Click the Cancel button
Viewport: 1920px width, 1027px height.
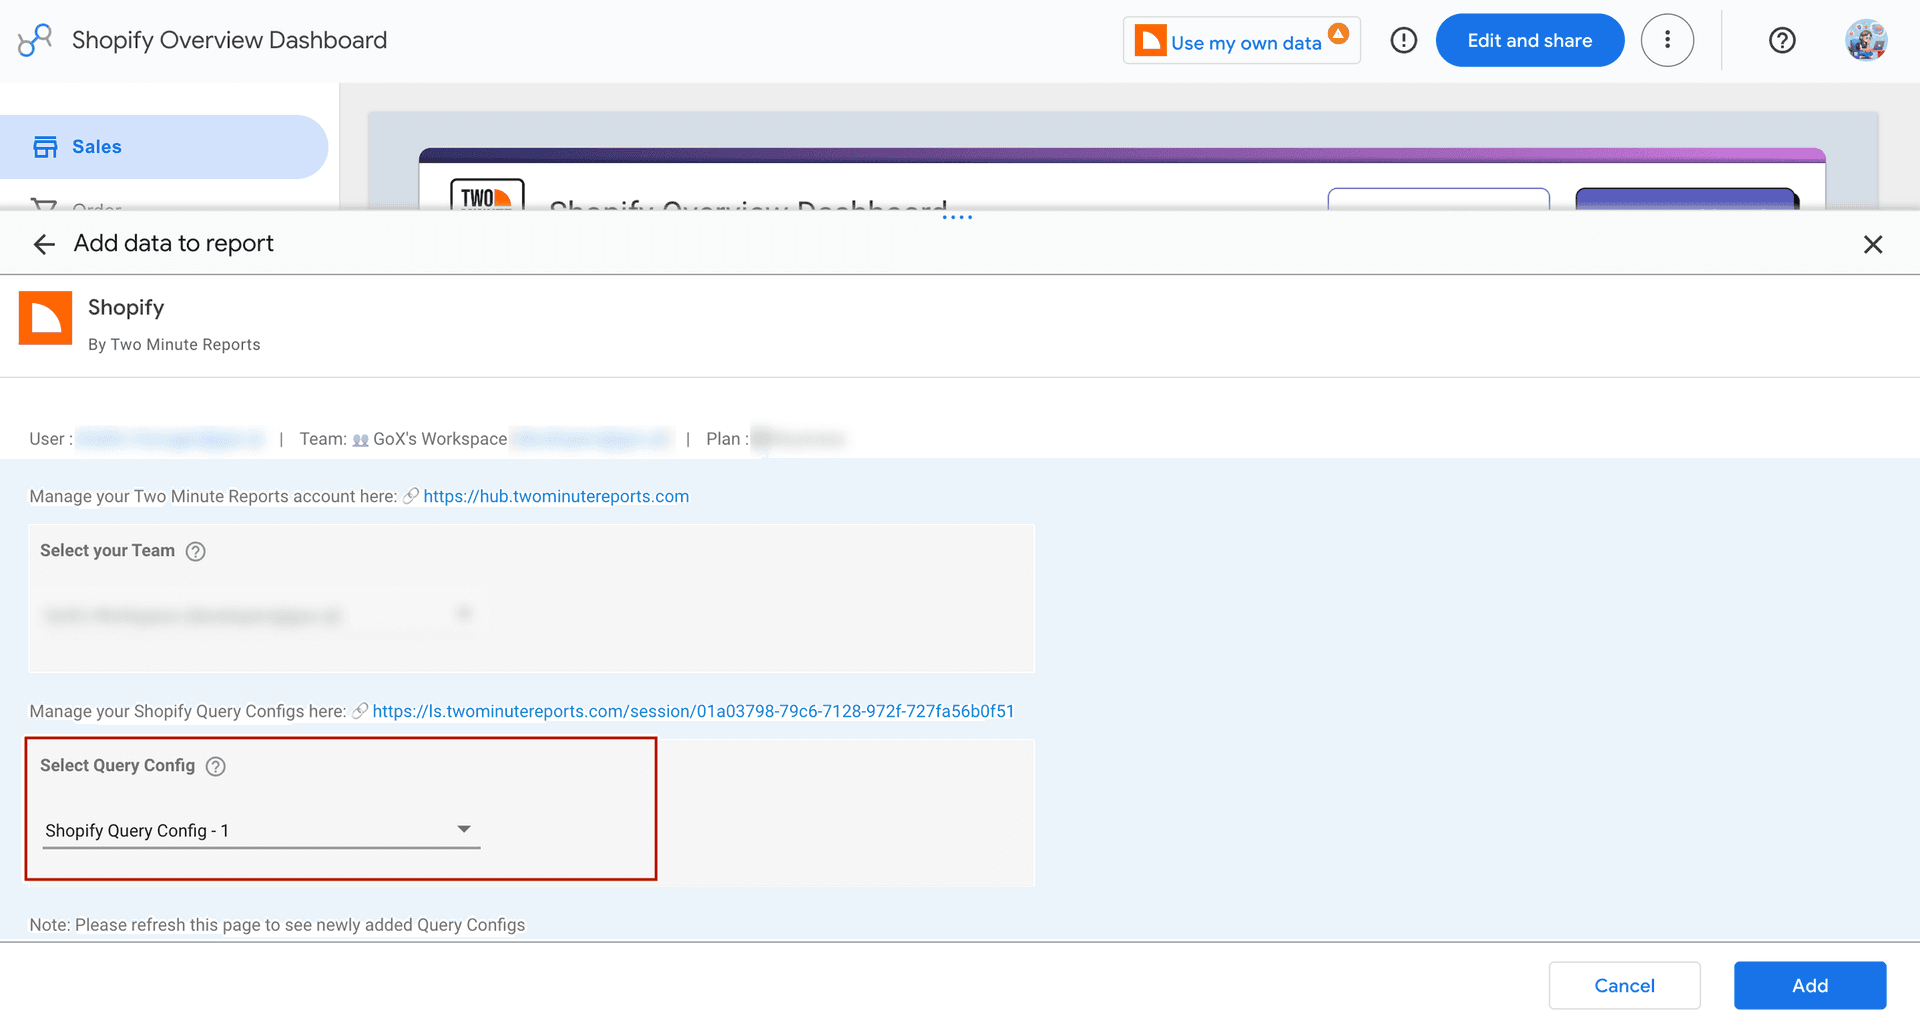pos(1624,985)
